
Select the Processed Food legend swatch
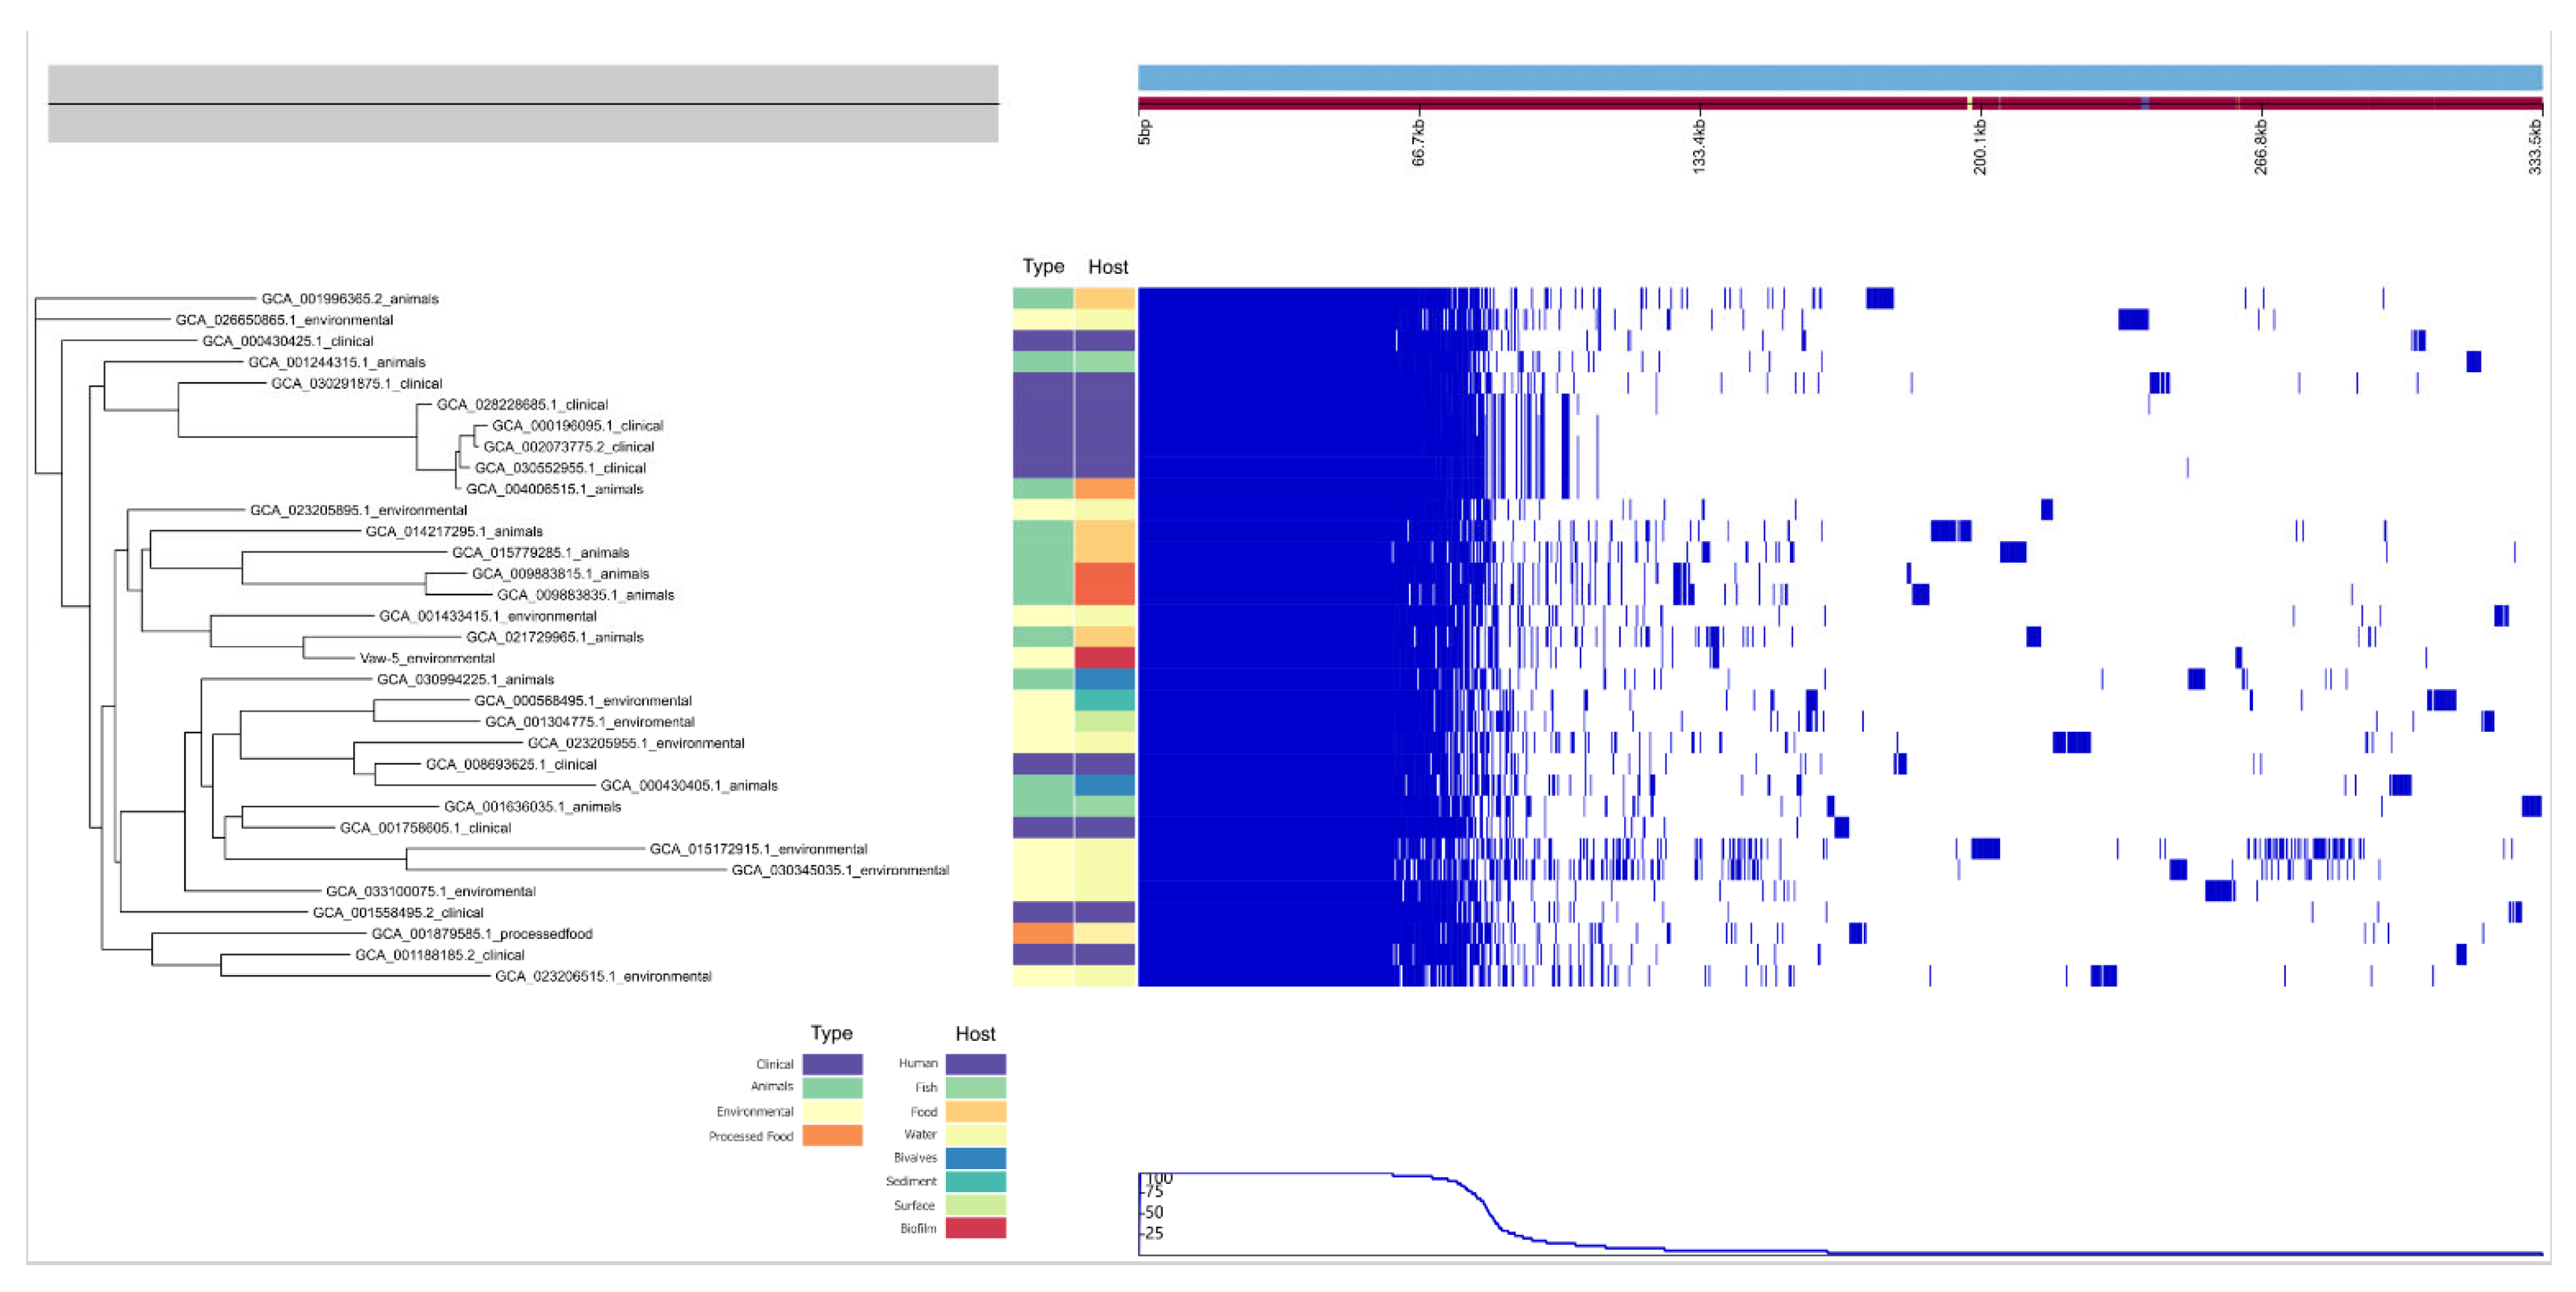pos(832,1136)
